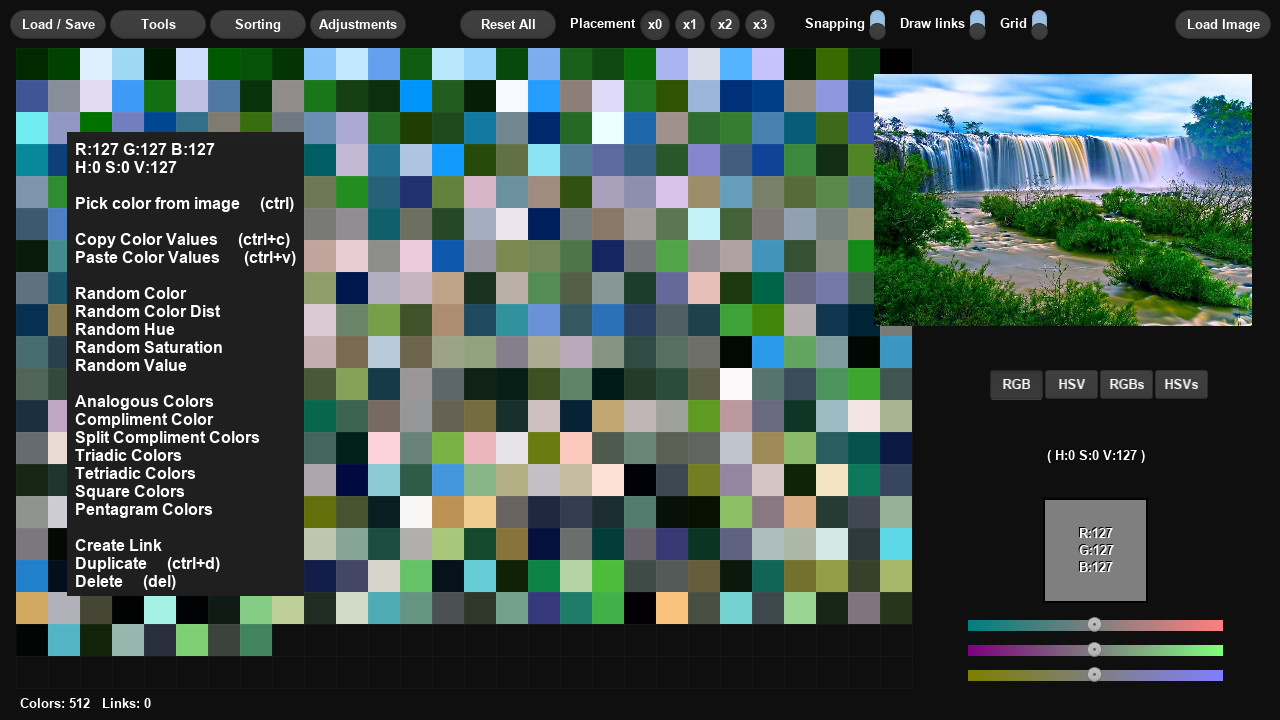Click the Reset All button
Screen dimensions: 1280x720
(508, 24)
